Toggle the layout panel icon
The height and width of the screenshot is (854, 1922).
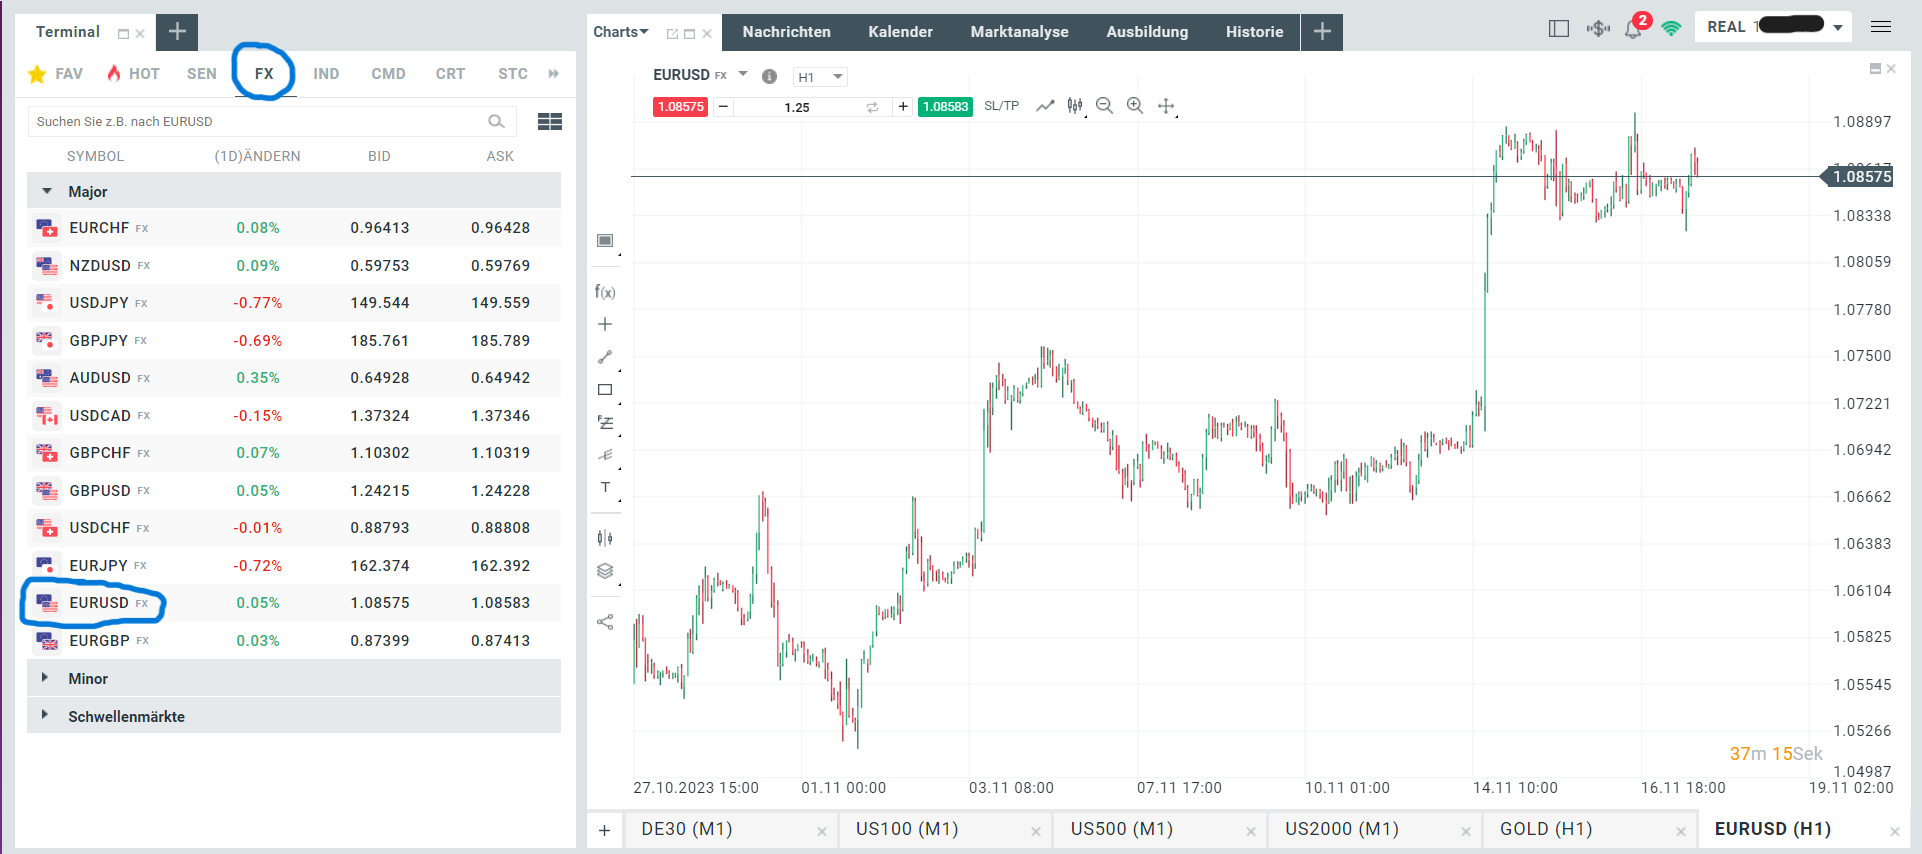click(1558, 29)
